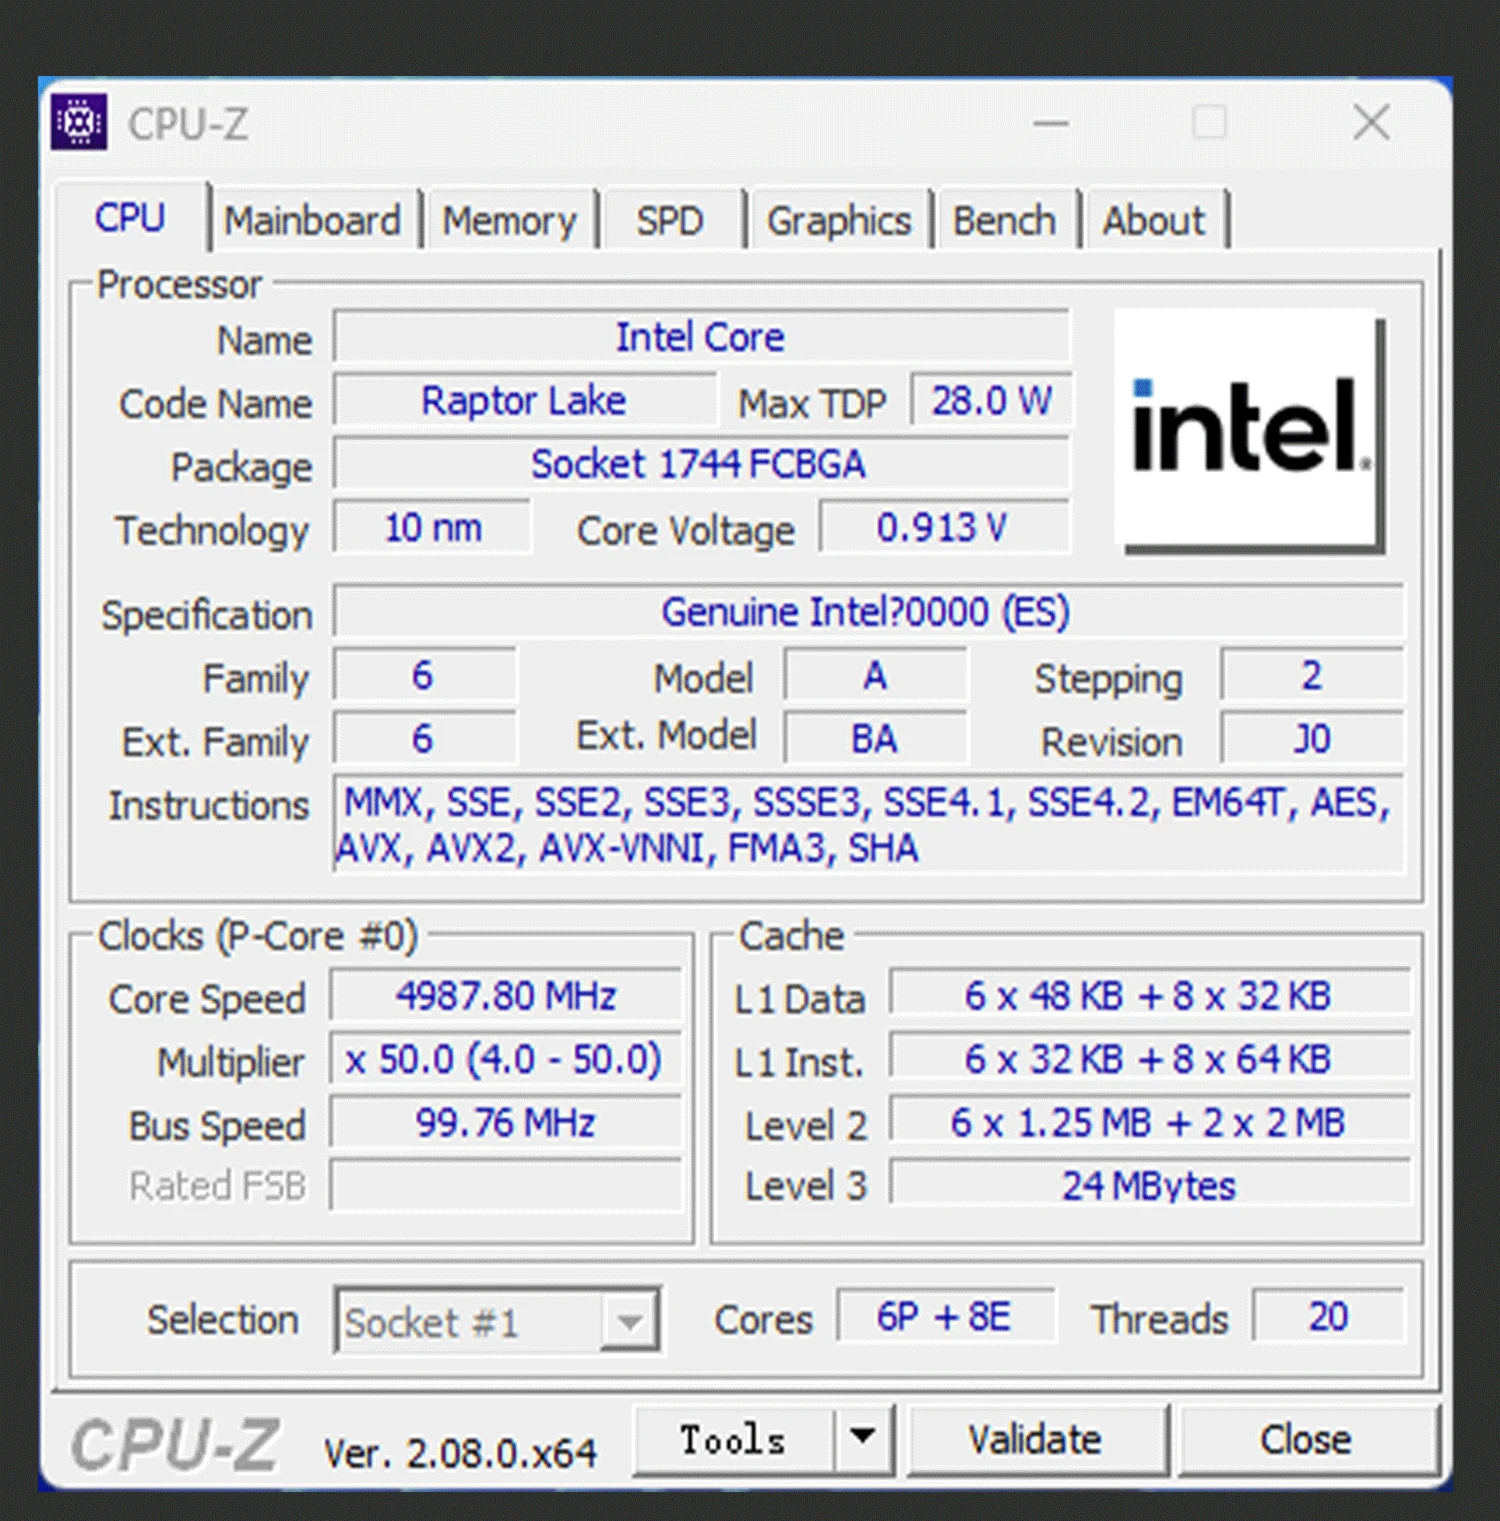Screen dimensions: 1500x1521
Task: Click the Validate button
Action: pyautogui.click(x=1036, y=1439)
